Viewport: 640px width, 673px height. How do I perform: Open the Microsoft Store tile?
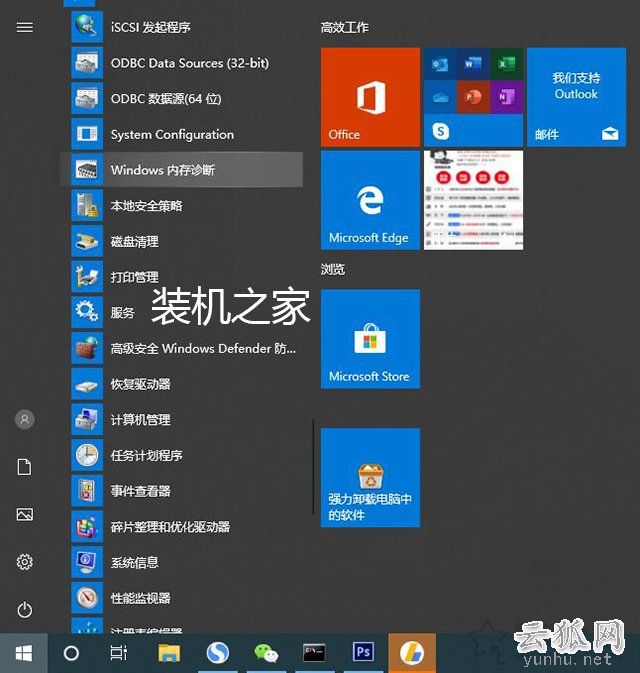pos(370,339)
